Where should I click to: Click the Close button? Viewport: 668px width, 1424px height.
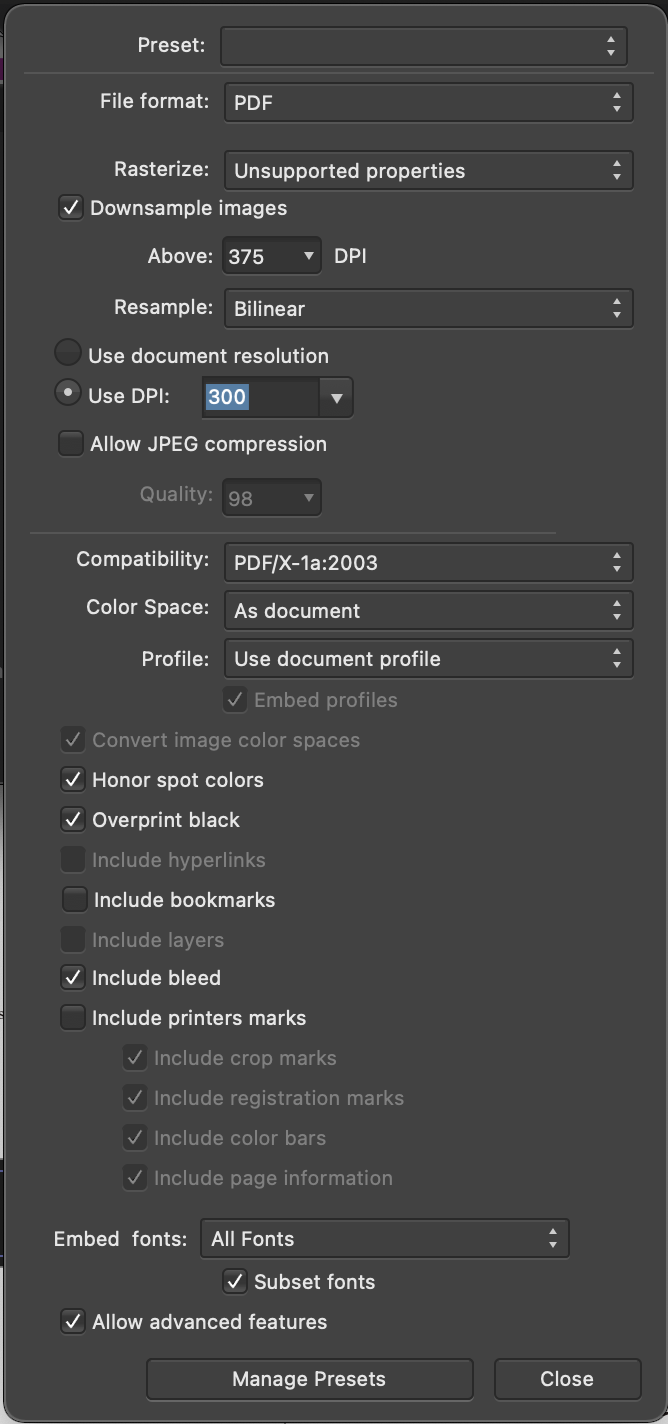[x=567, y=1379]
